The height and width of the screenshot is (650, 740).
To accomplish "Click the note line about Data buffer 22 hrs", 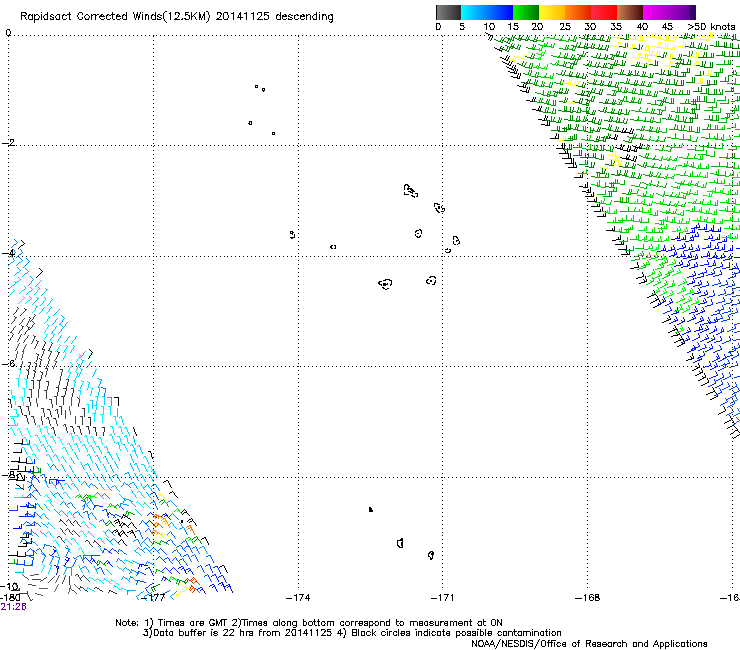I will [352, 633].
